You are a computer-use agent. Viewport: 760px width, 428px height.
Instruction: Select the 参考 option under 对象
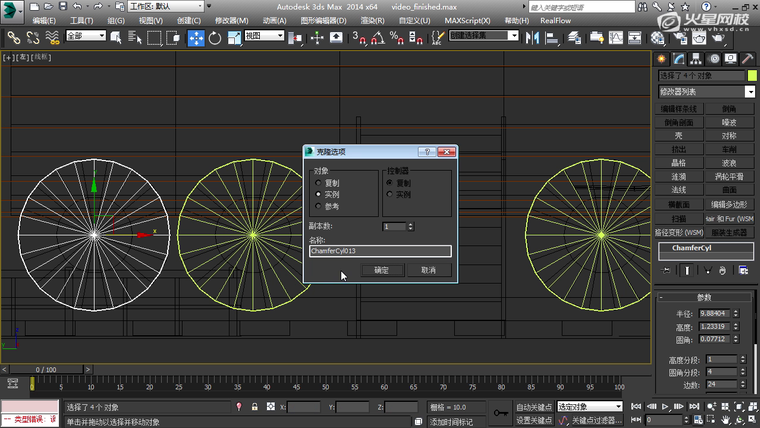click(x=319, y=206)
